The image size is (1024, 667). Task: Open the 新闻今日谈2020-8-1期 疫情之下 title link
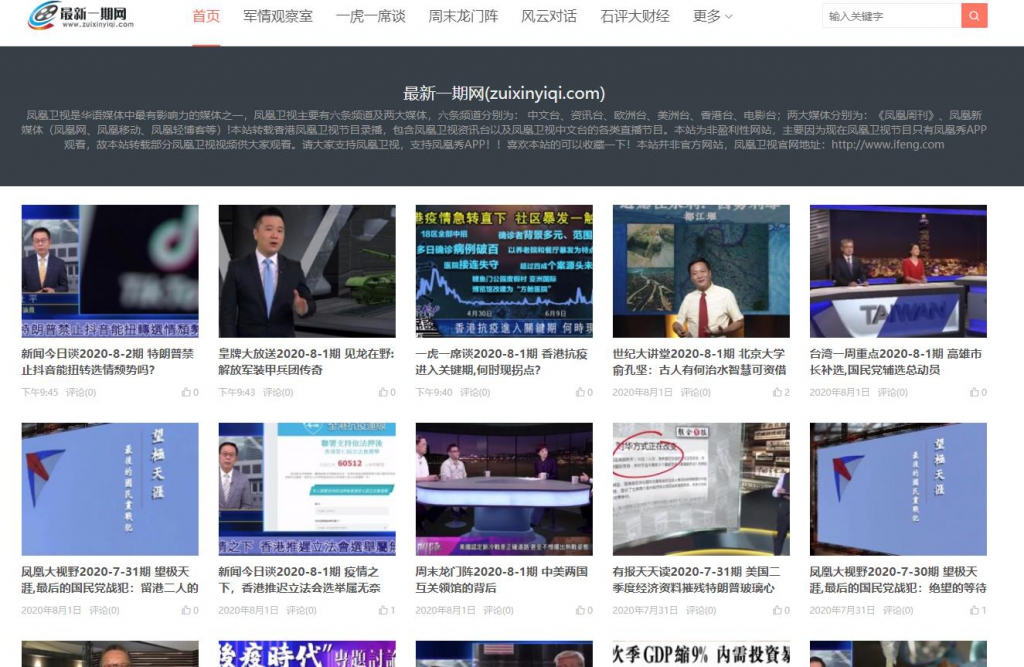point(299,579)
